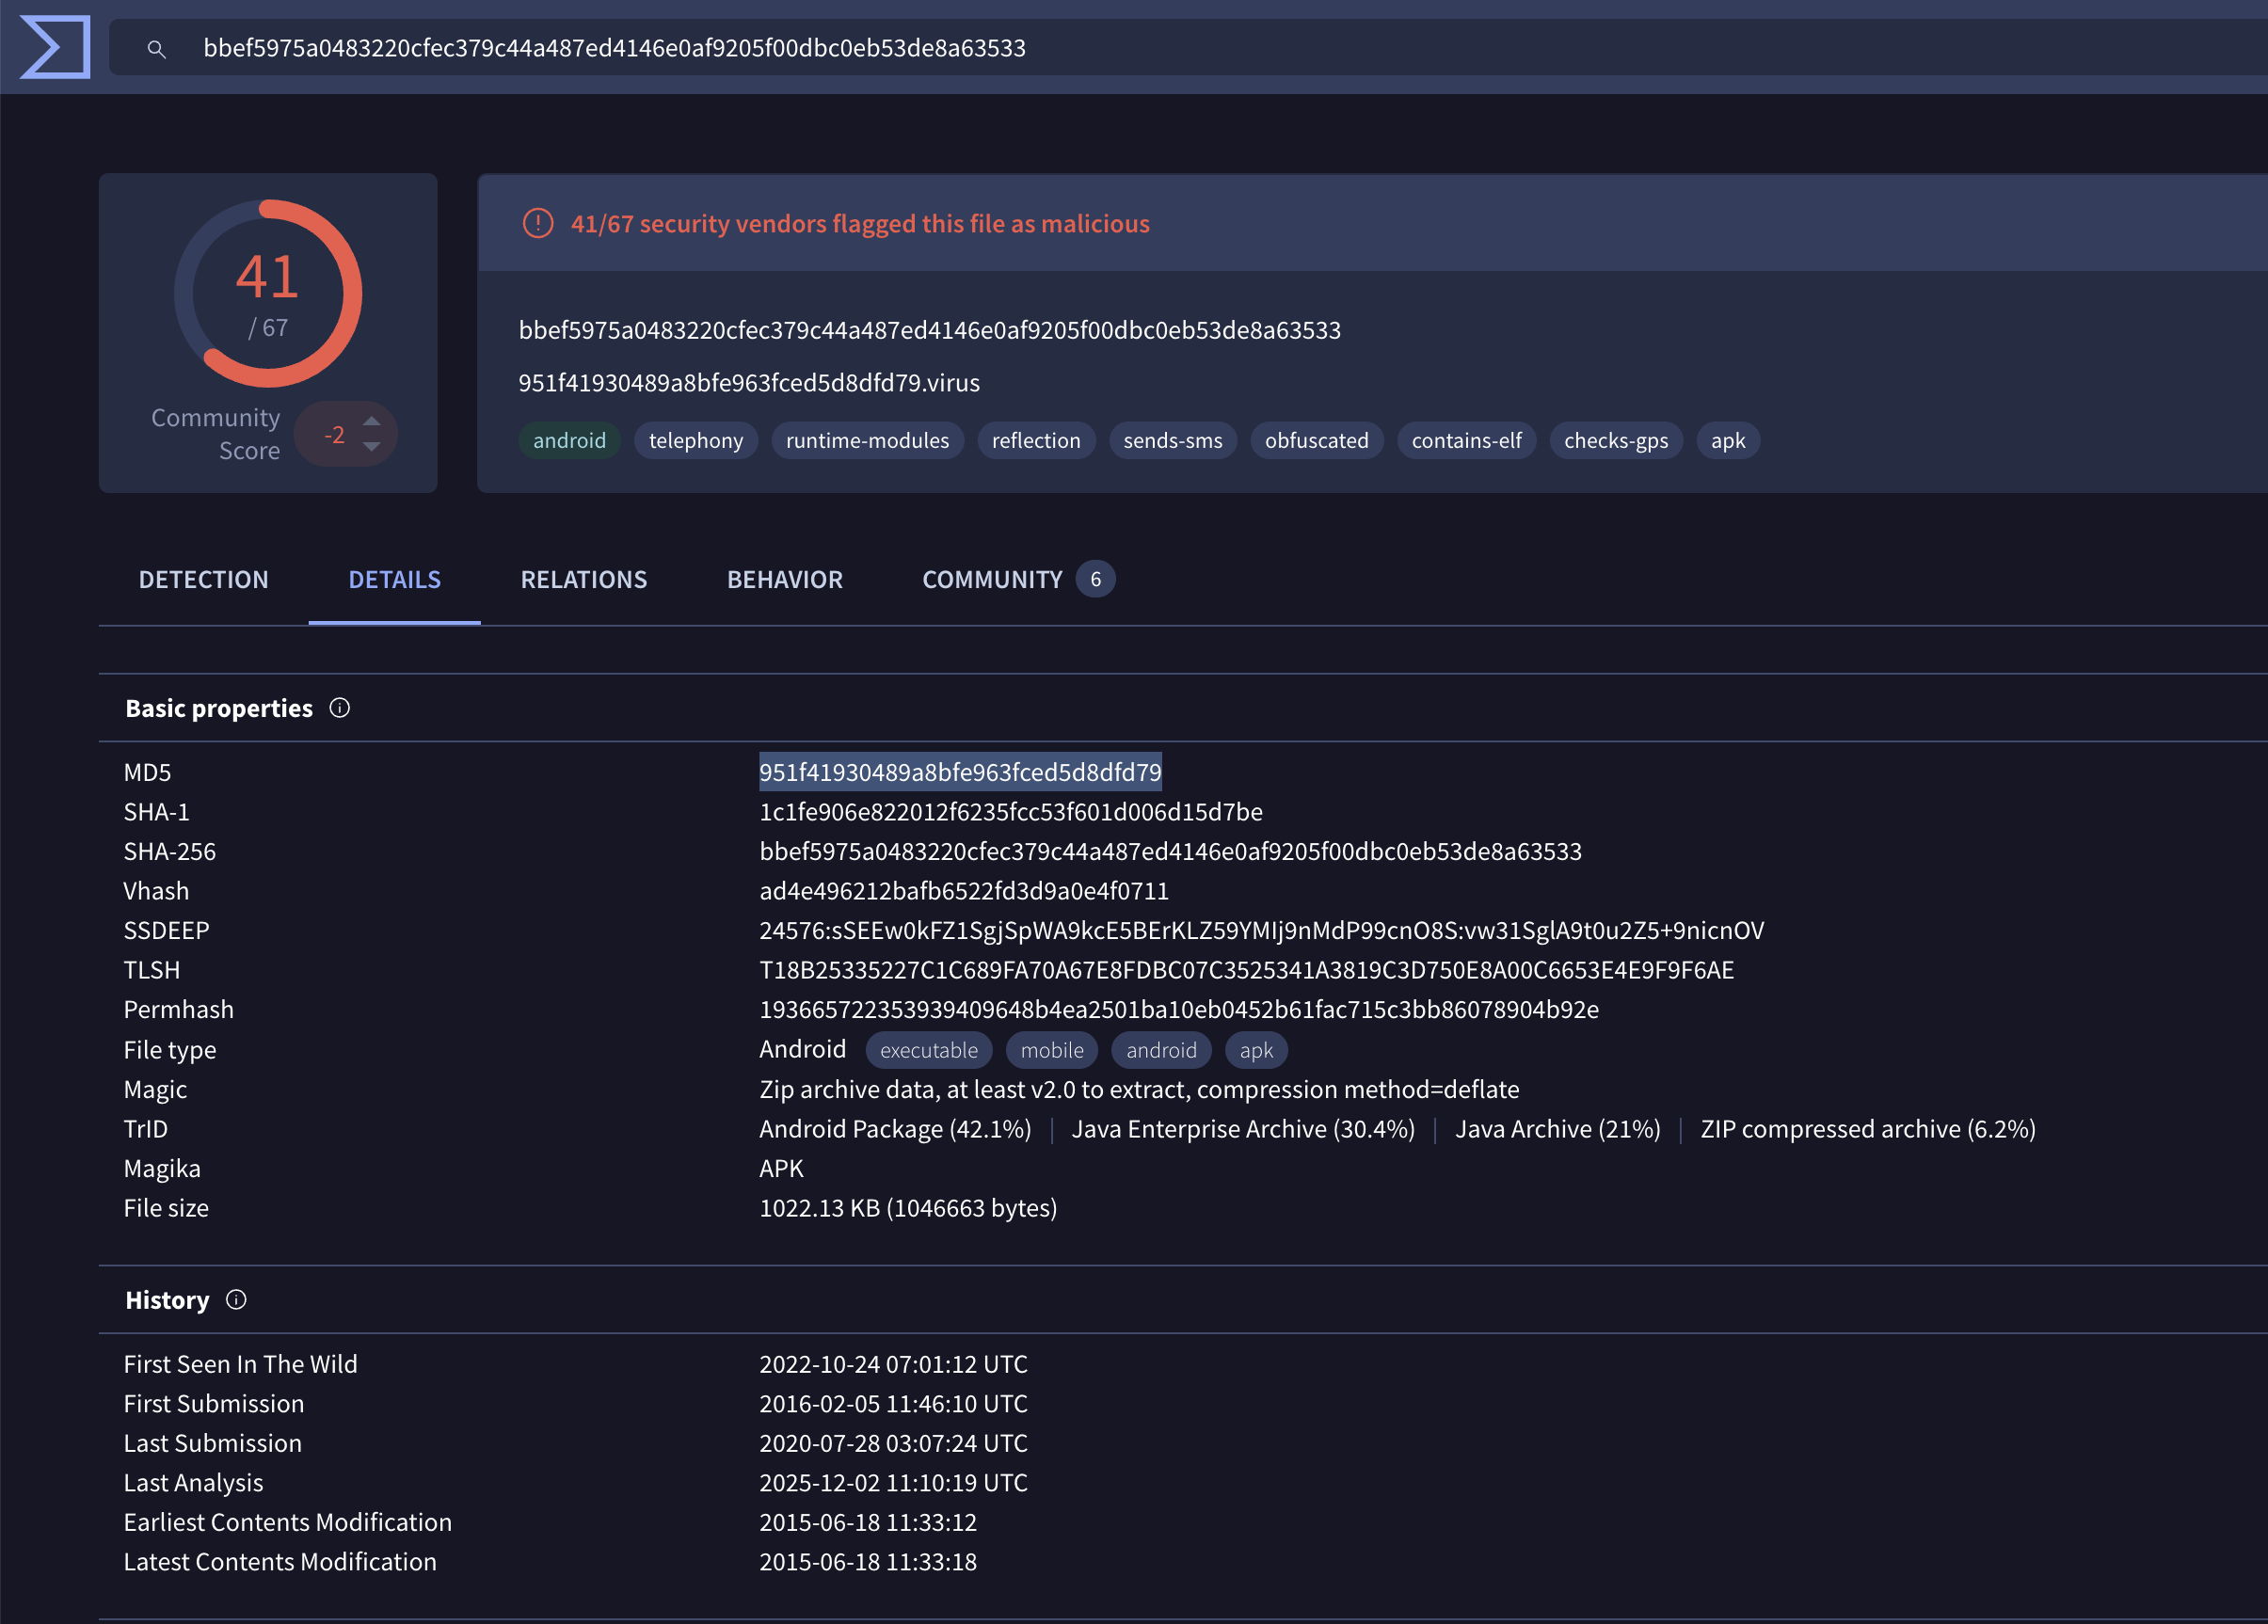The width and height of the screenshot is (2268, 1624).
Task: Click the Last Analysis timestamp
Action: pos(893,1483)
